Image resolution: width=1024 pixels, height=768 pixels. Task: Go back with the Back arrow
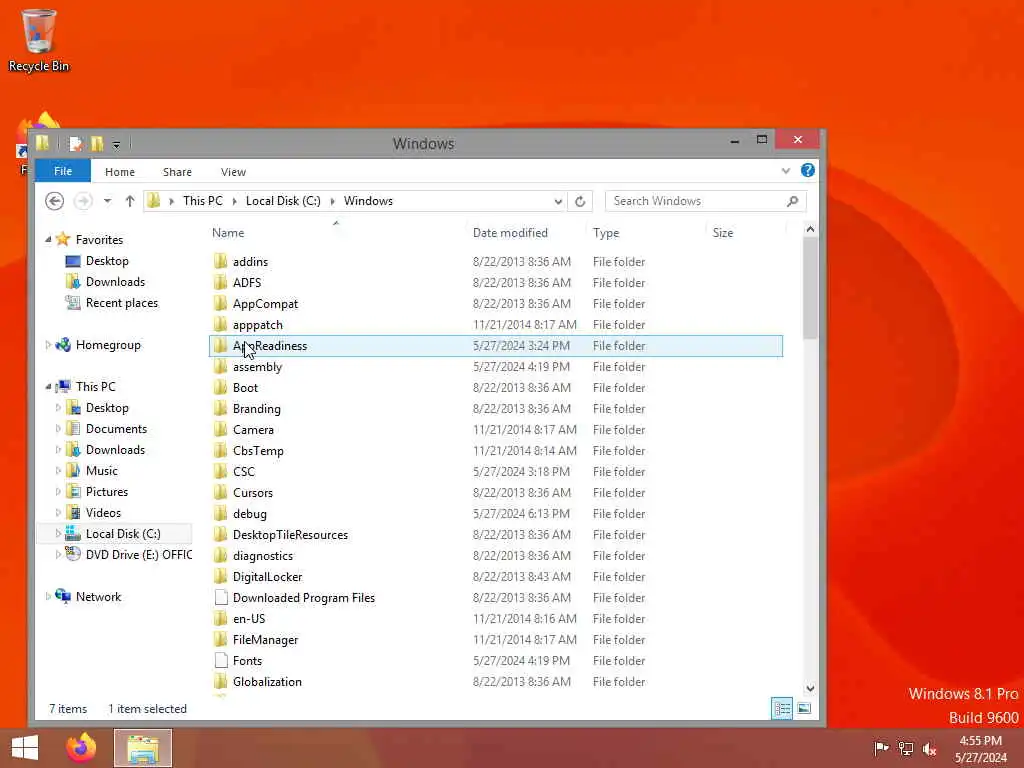click(x=55, y=200)
